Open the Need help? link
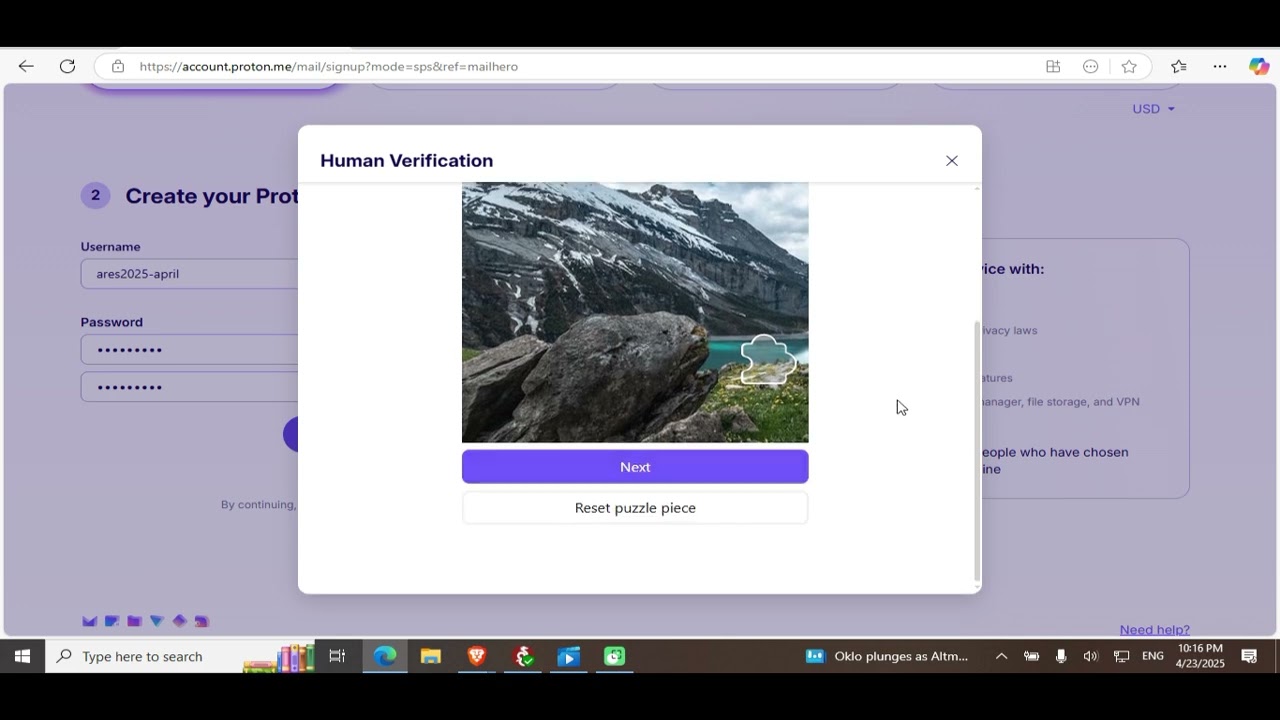Screen dimensions: 1280x720 [x=1155, y=630]
